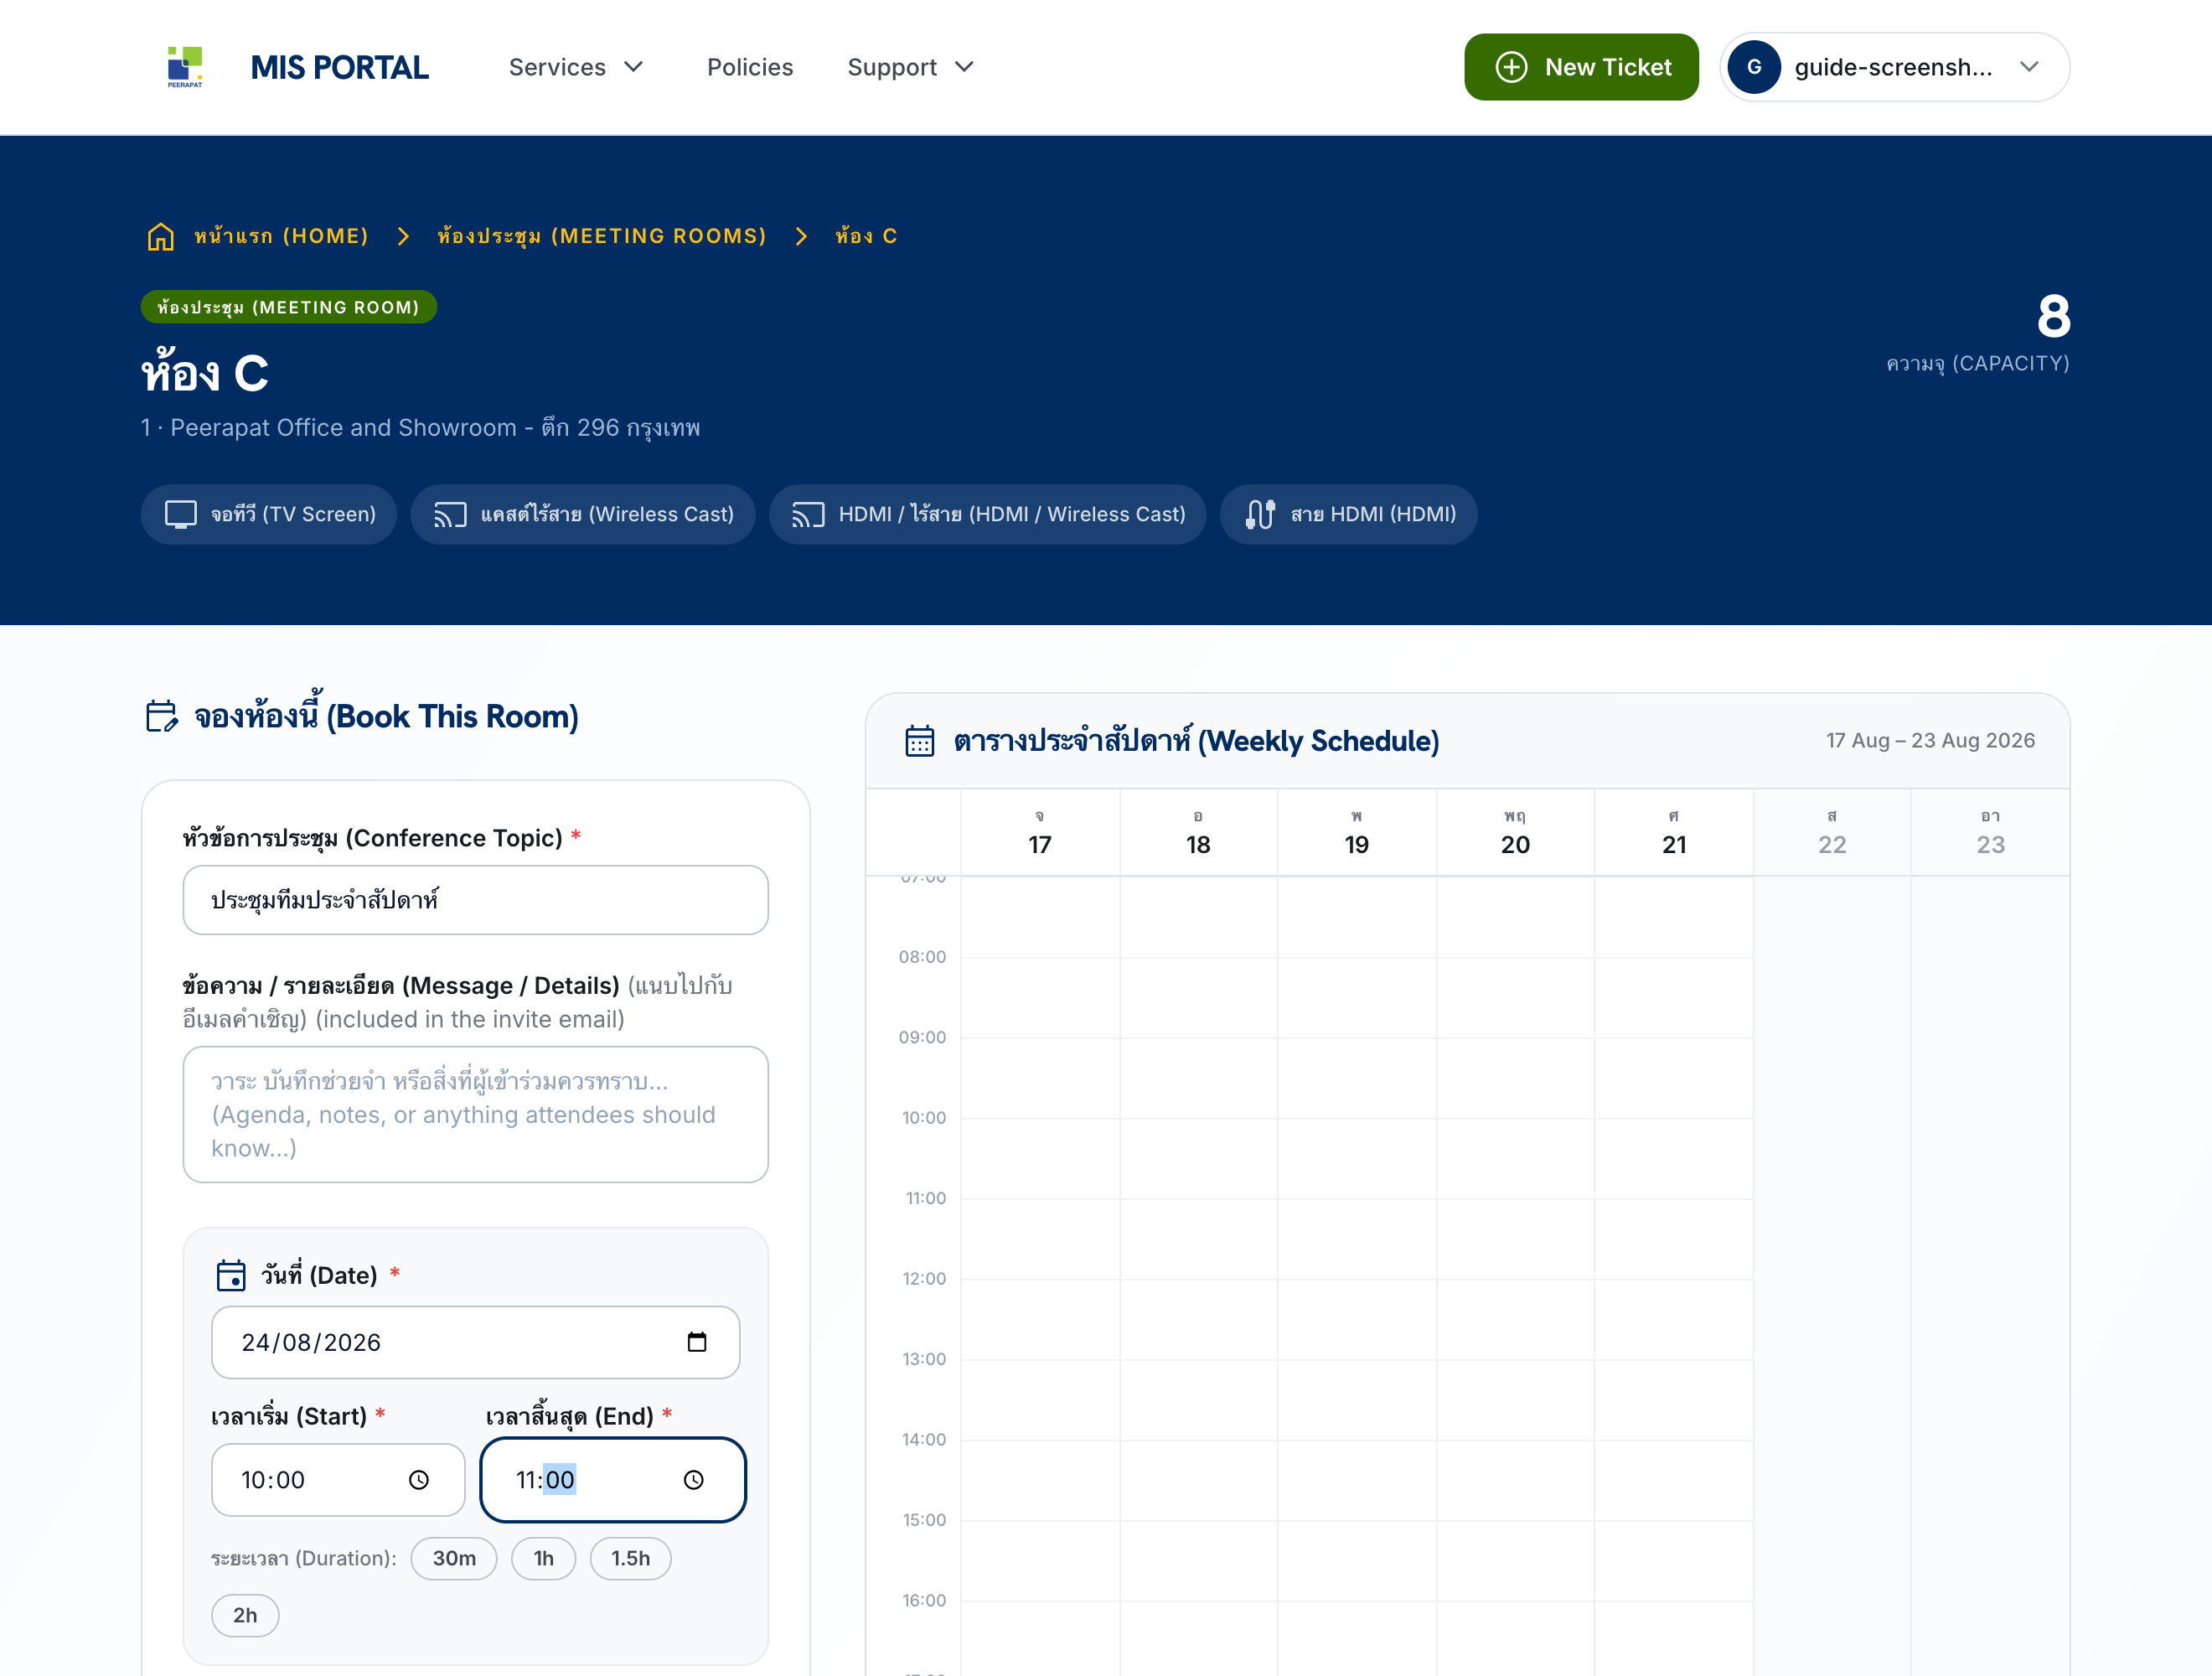The width and height of the screenshot is (2212, 1676).
Task: Click the New Ticket button
Action: [x=1581, y=67]
